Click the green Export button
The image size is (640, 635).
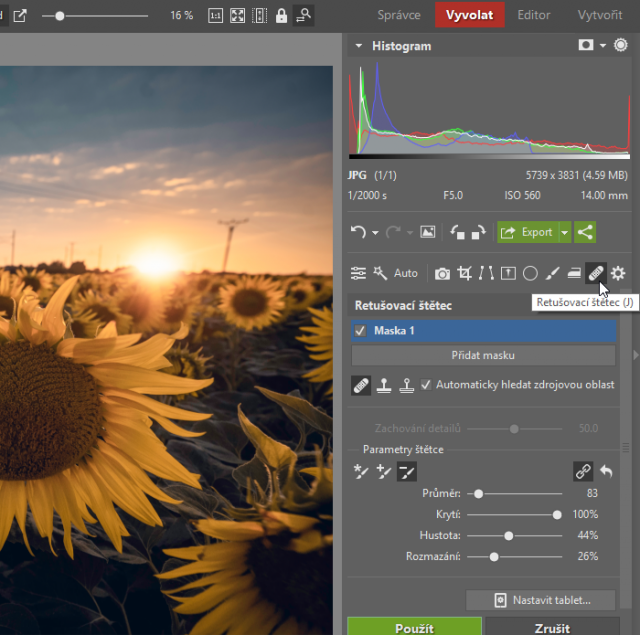(x=528, y=232)
